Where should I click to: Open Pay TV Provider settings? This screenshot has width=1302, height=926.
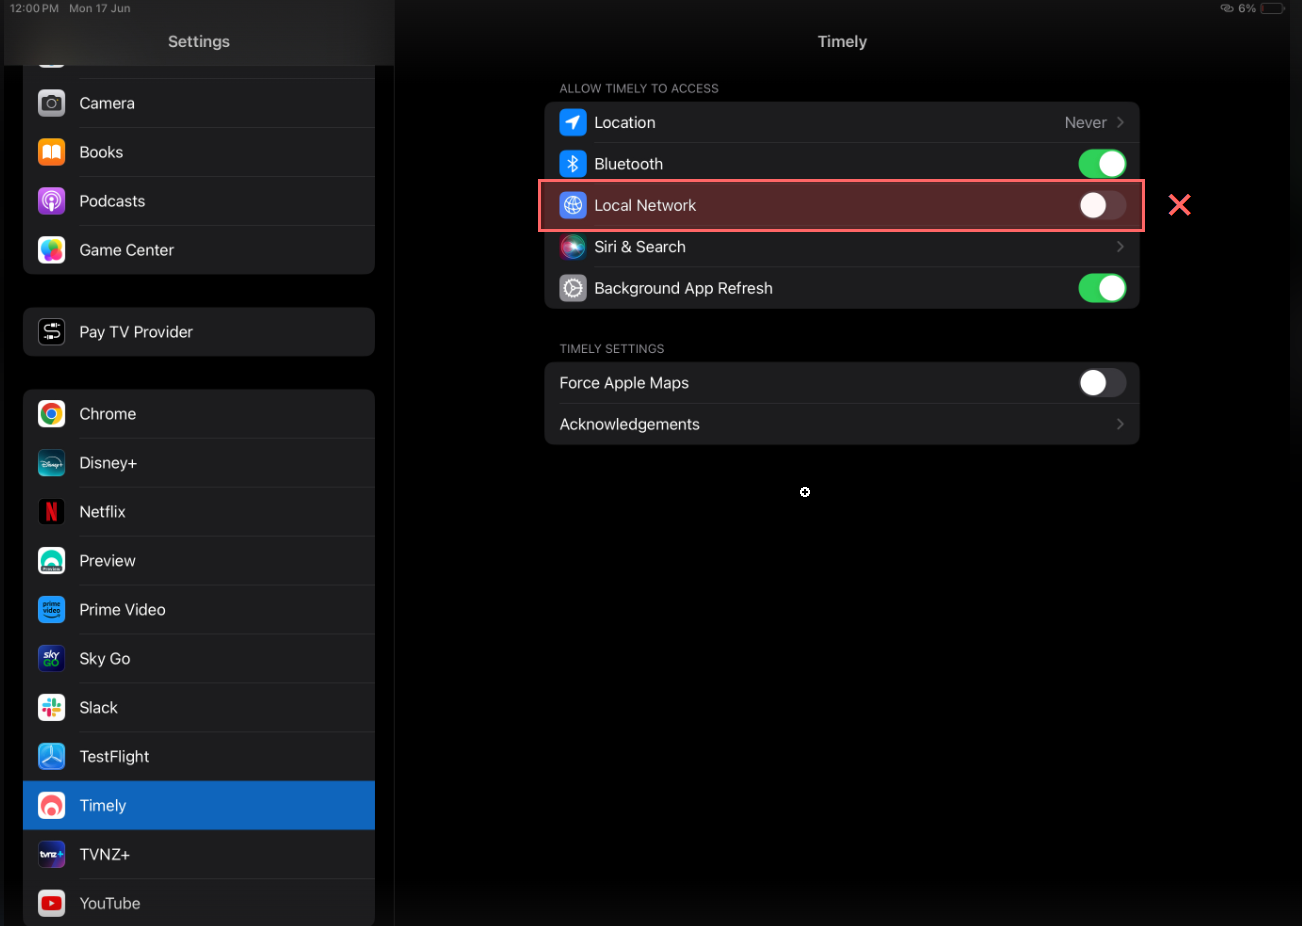pos(199,332)
